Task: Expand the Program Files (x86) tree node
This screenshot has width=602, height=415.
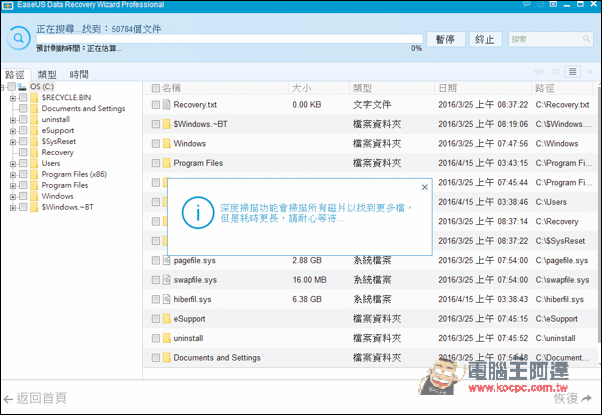Action: click(x=13, y=175)
